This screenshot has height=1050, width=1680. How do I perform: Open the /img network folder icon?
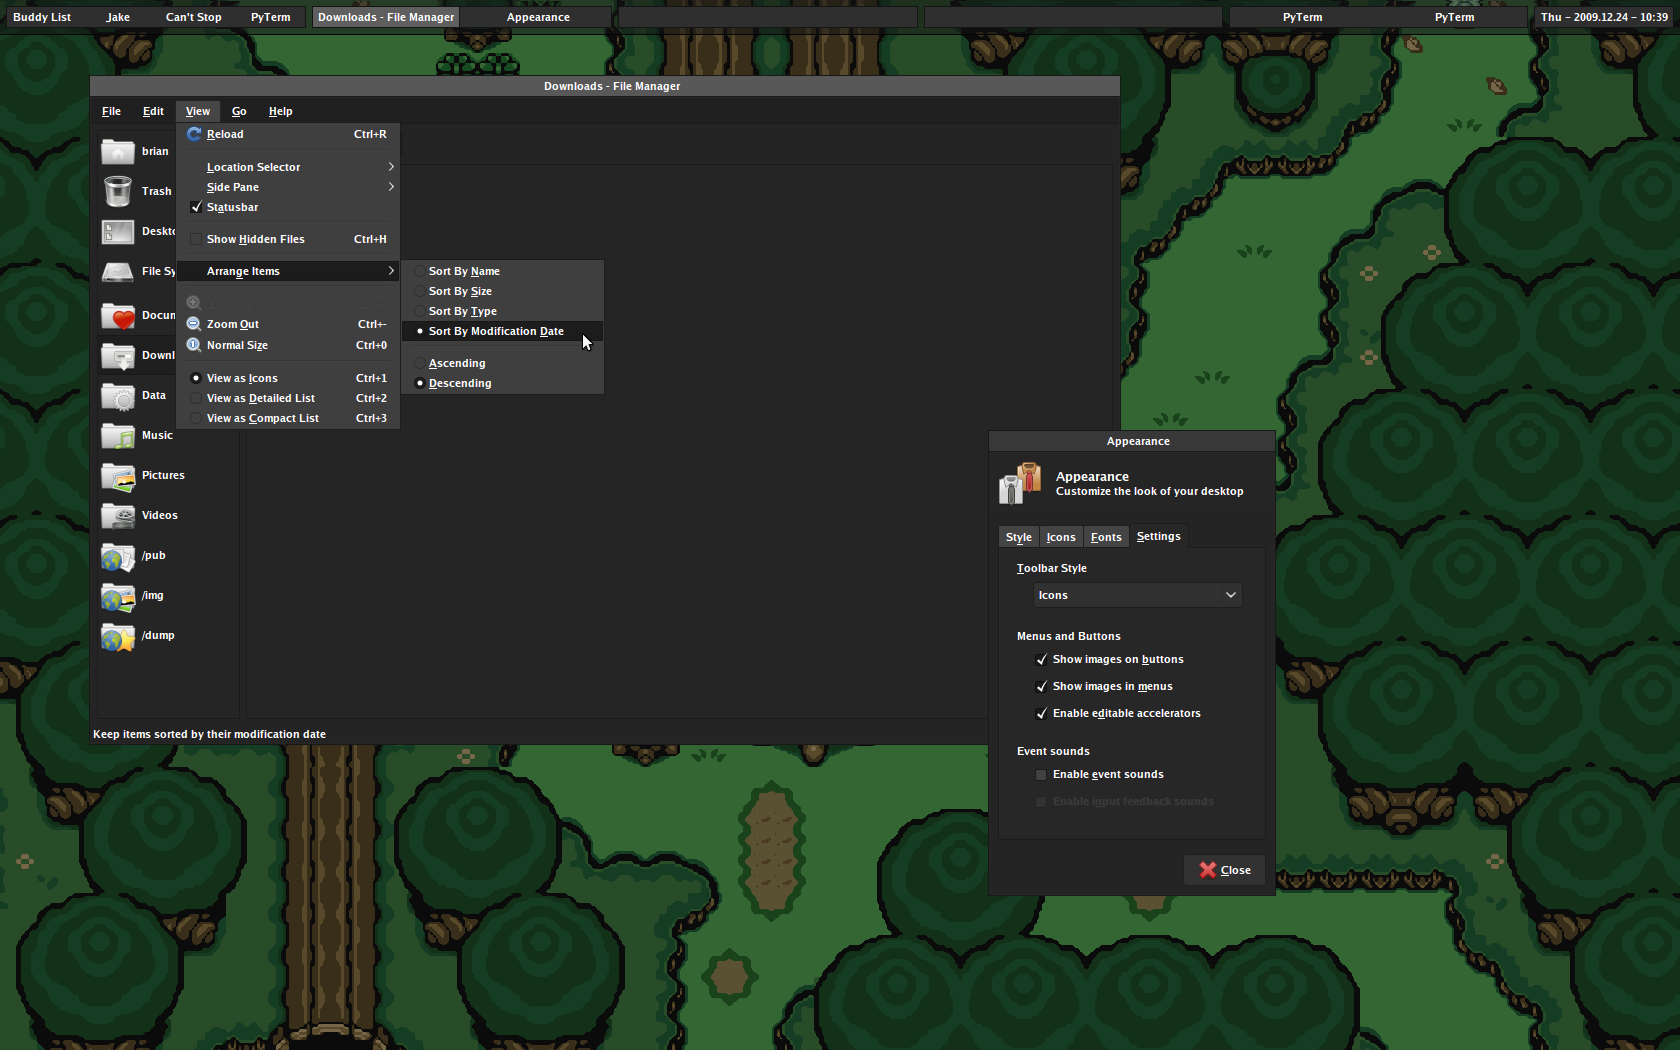pos(118,596)
